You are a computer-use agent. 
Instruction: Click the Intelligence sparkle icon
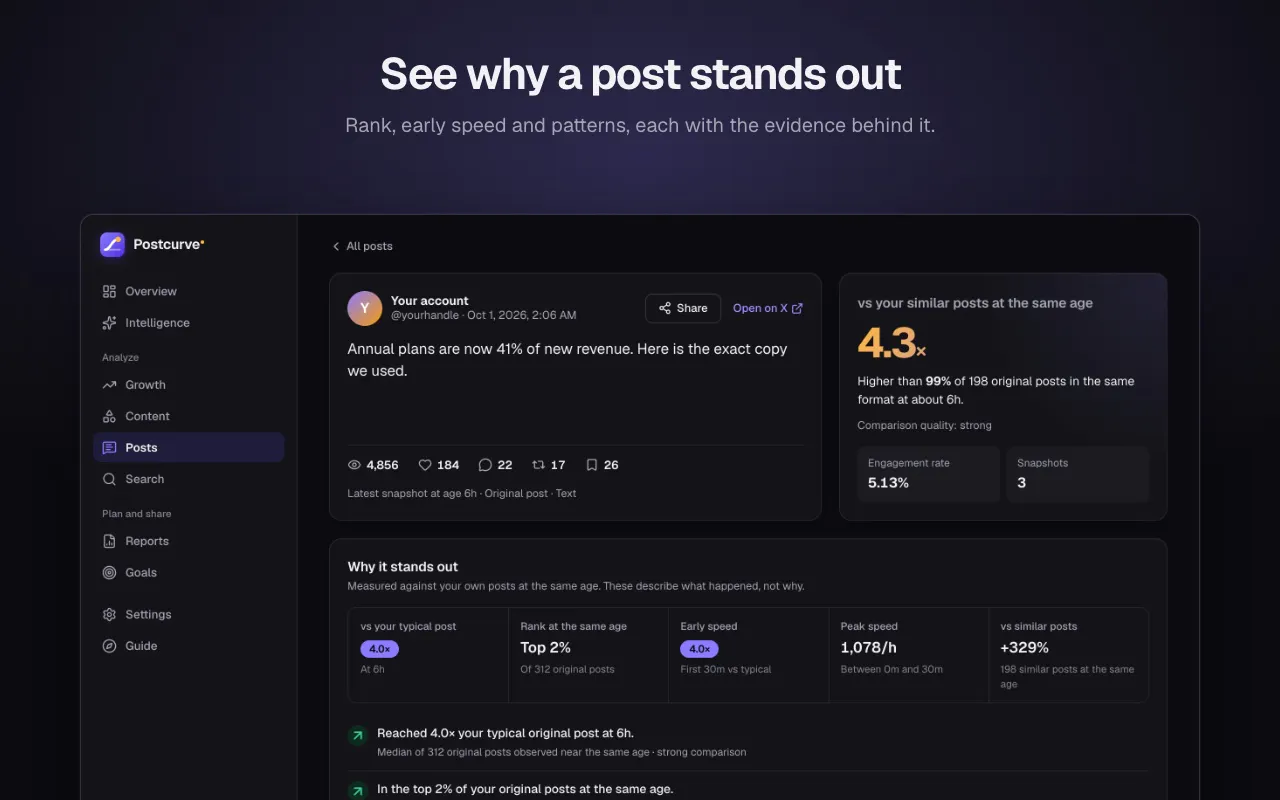pos(109,323)
